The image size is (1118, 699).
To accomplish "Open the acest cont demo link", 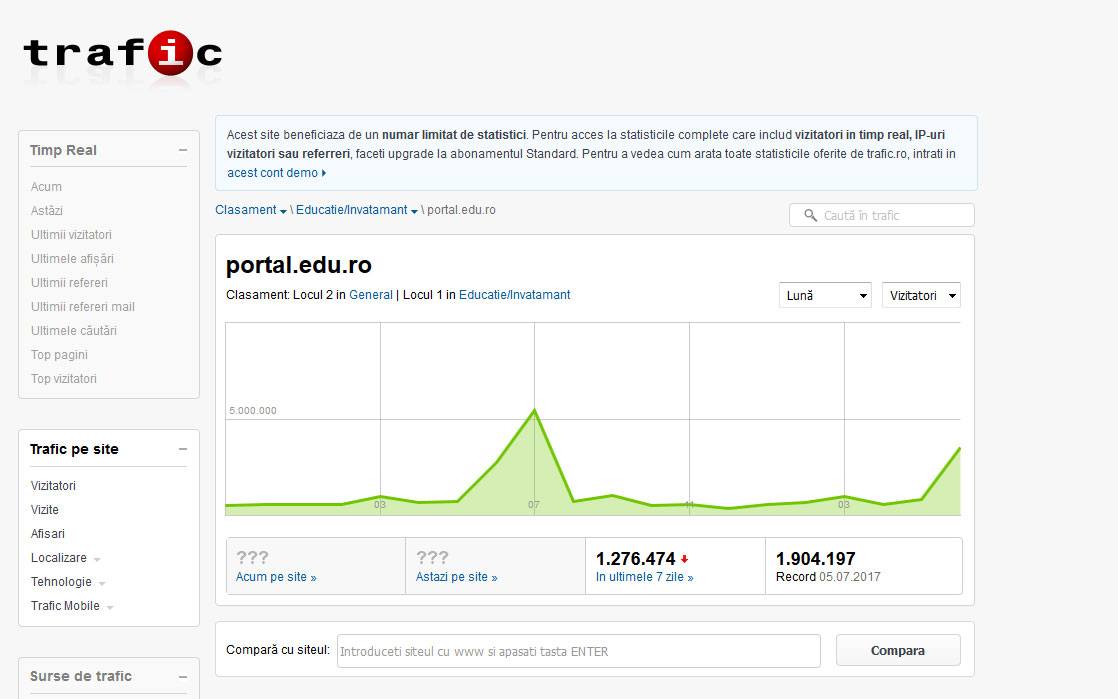I will (x=272, y=173).
